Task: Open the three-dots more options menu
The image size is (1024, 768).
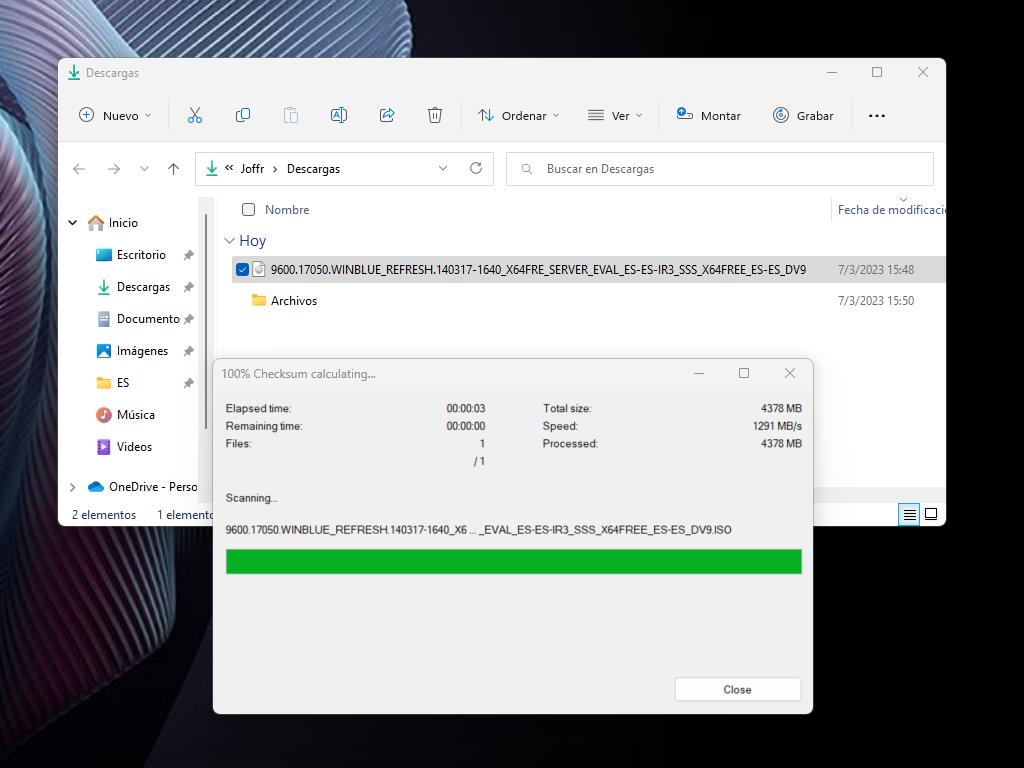Action: tap(876, 116)
